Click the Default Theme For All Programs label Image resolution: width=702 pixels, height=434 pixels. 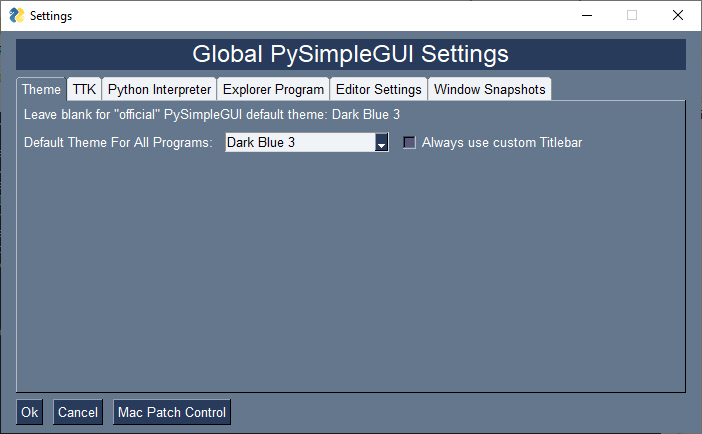[119, 143]
